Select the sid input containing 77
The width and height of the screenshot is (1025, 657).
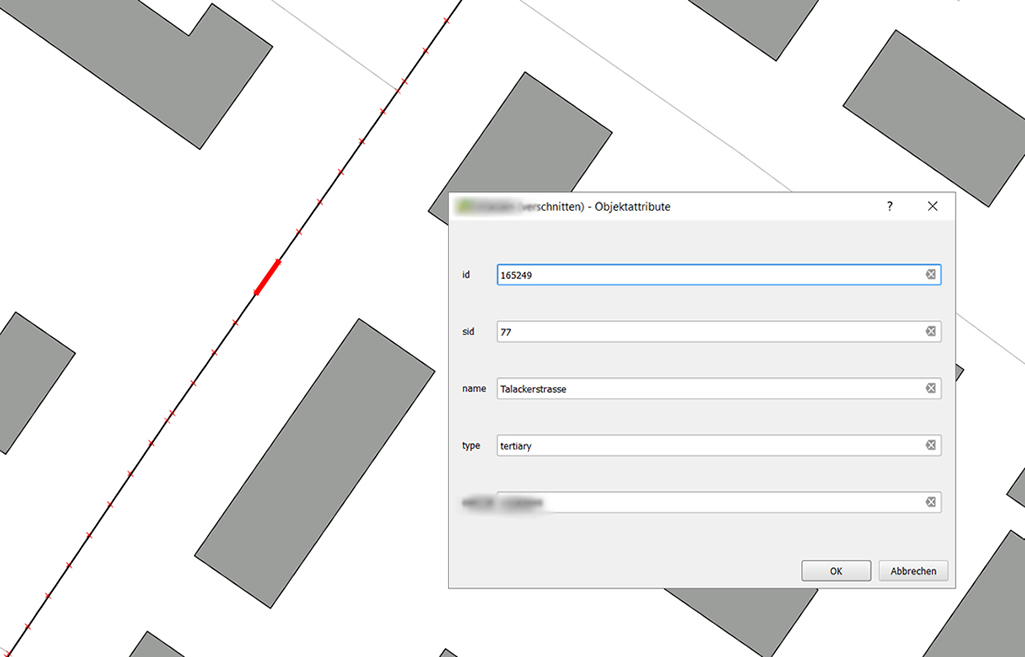point(650,331)
